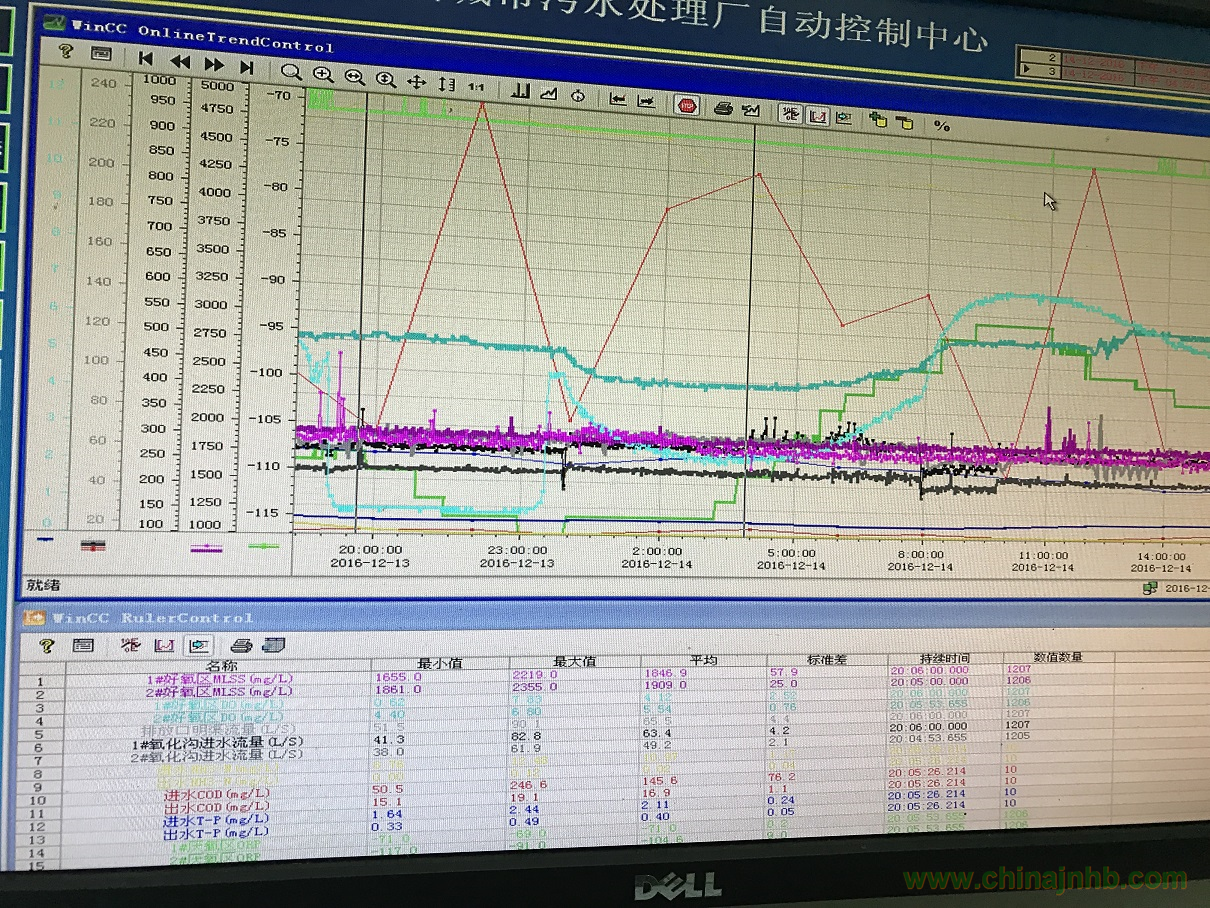The height and width of the screenshot is (908, 1210).
Task: Open the select data connection icon
Action: [520, 90]
